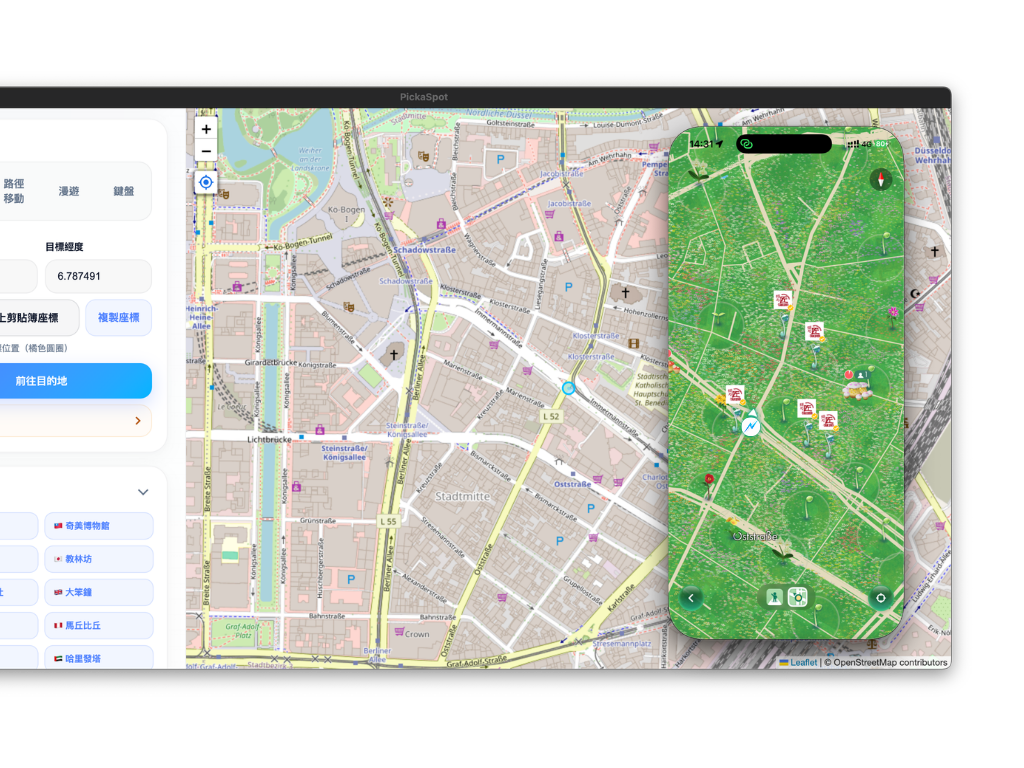Zoom out on the Leaflet map
This screenshot has width=1024, height=768.
click(x=206, y=151)
